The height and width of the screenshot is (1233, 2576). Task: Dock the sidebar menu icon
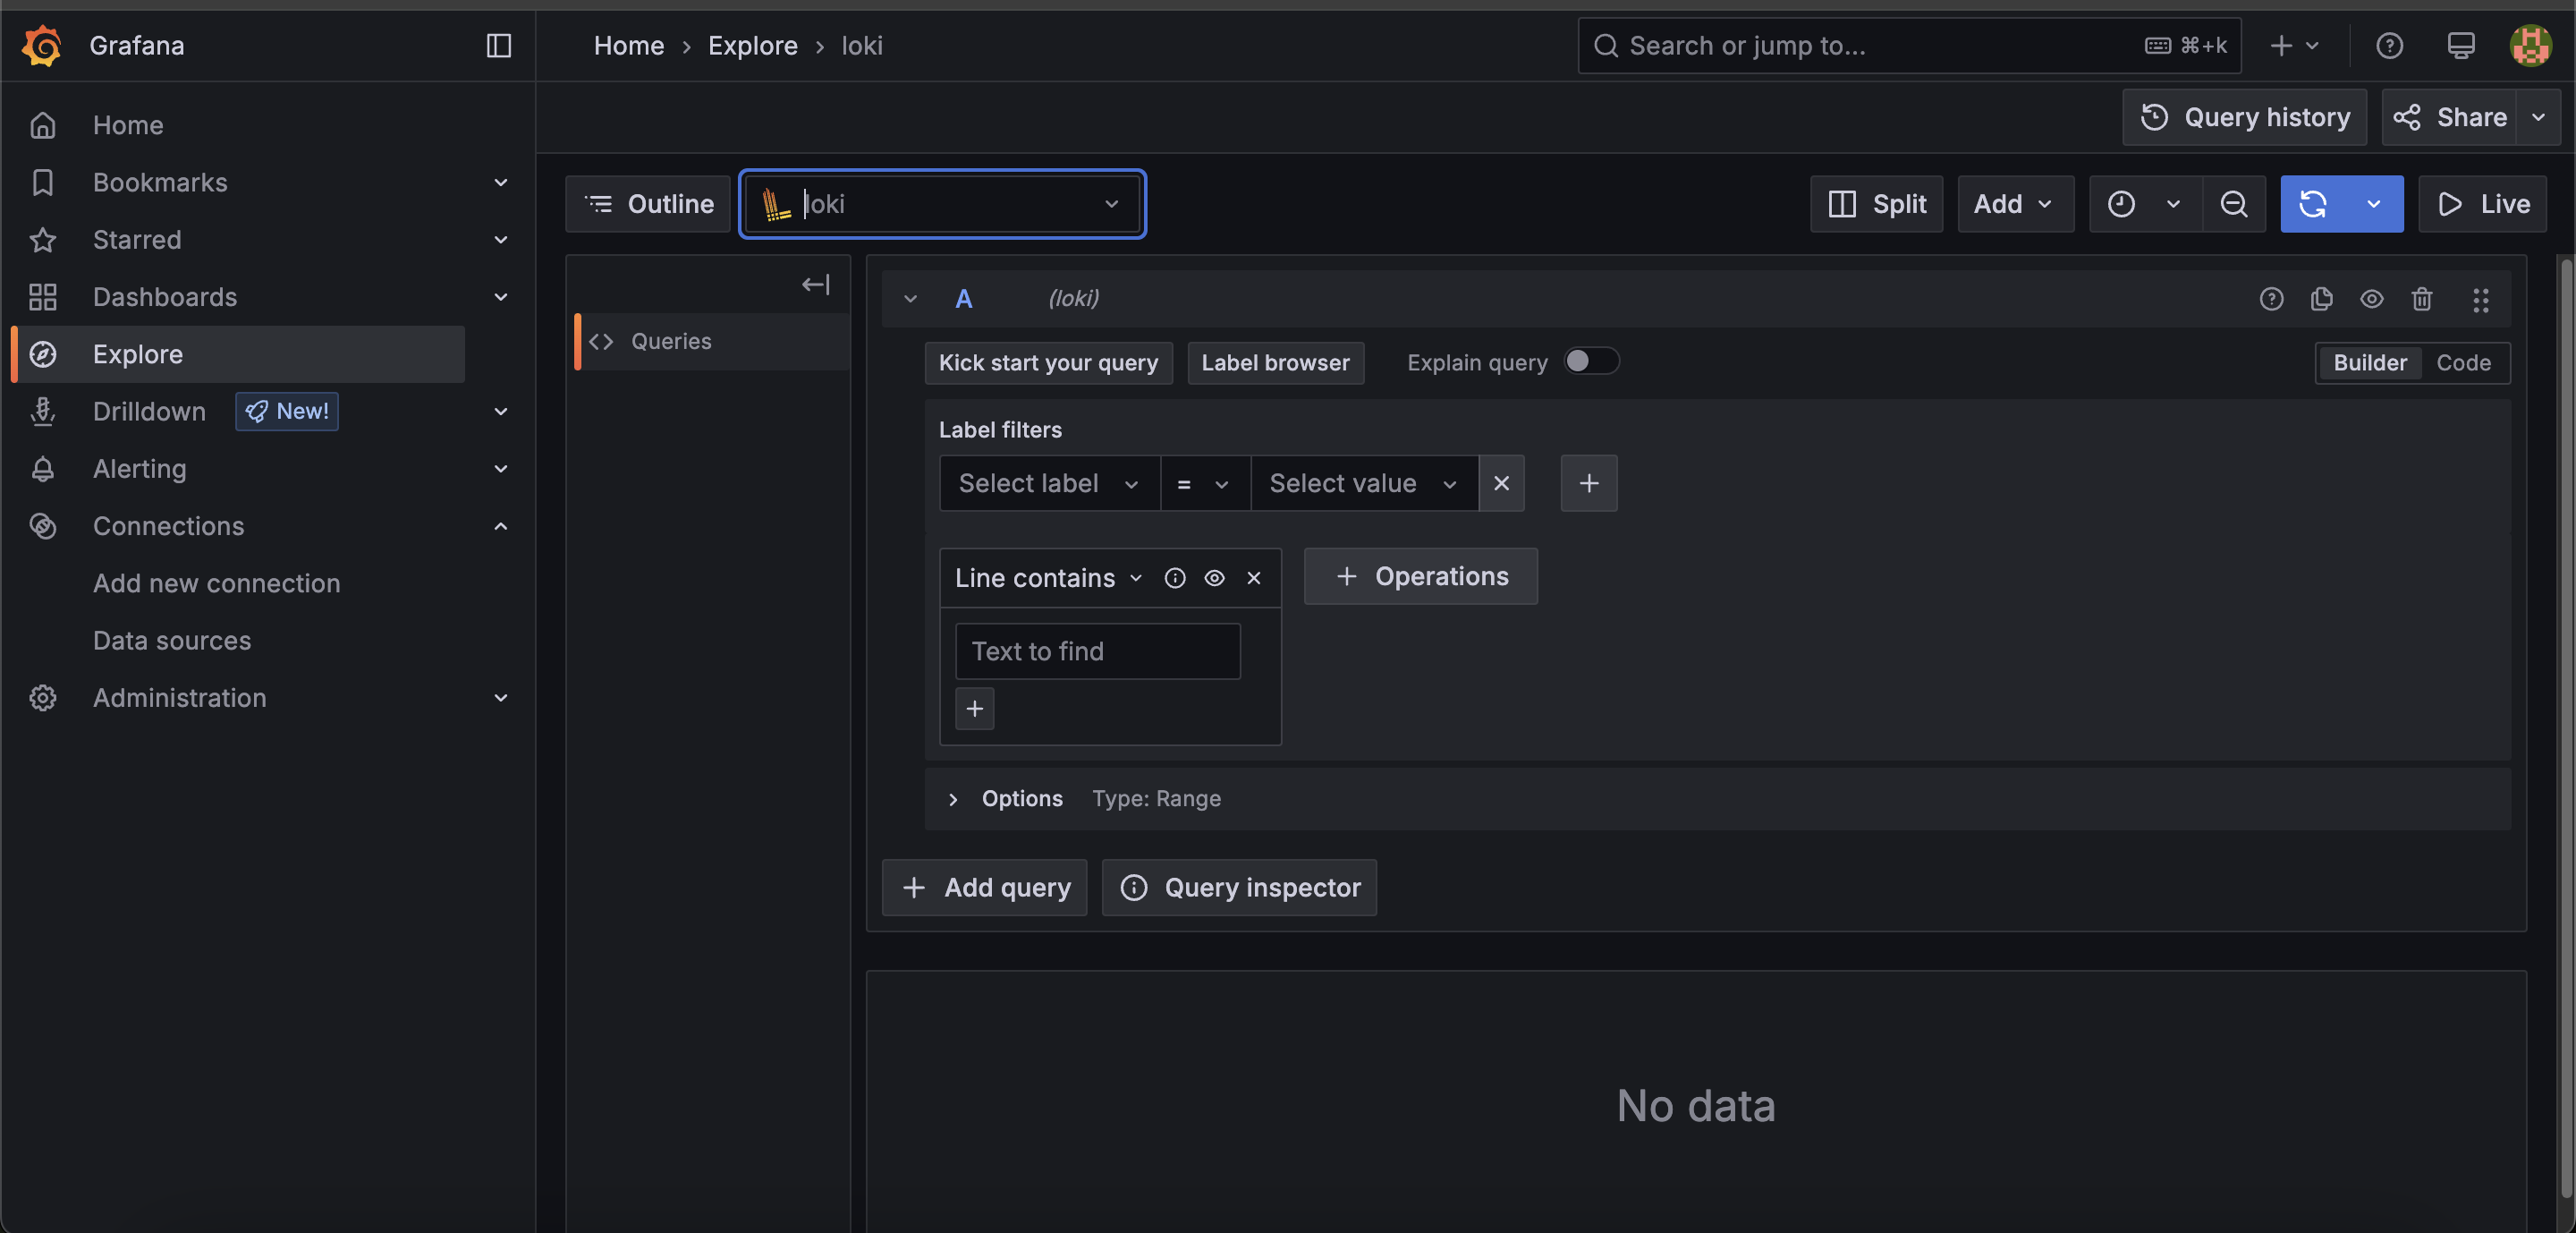[498, 45]
